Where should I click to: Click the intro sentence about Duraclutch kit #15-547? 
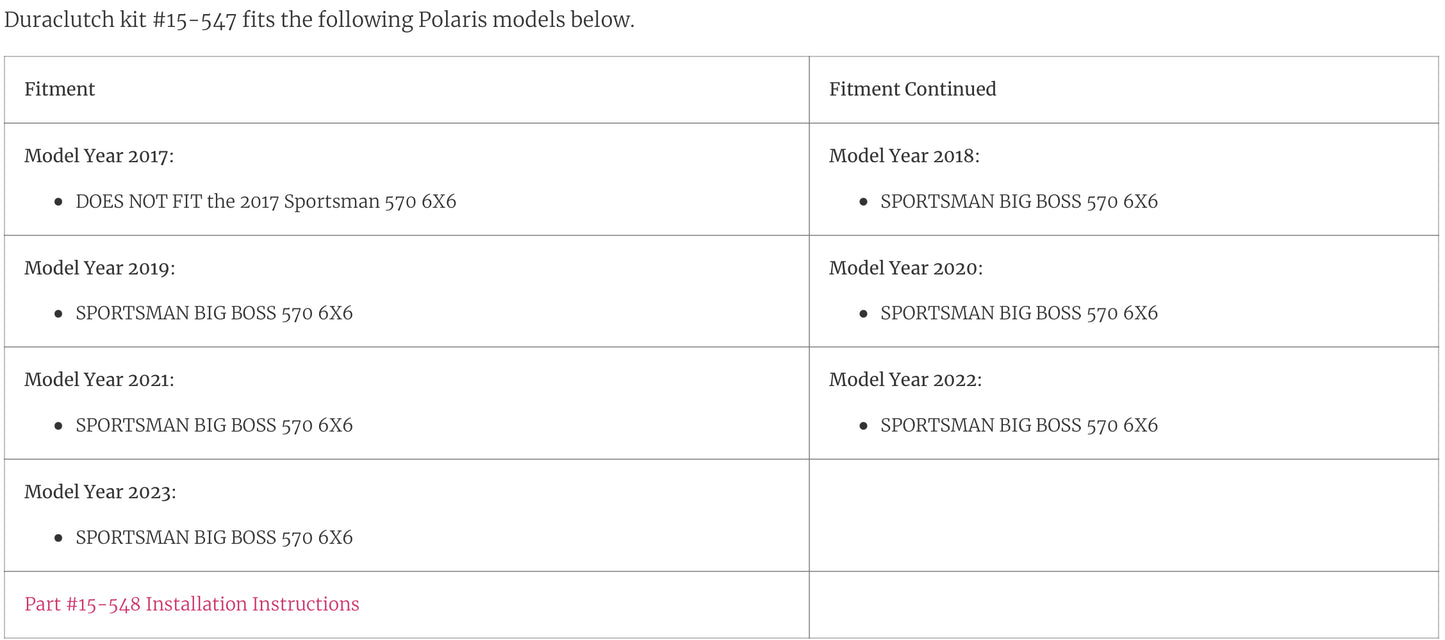click(319, 20)
